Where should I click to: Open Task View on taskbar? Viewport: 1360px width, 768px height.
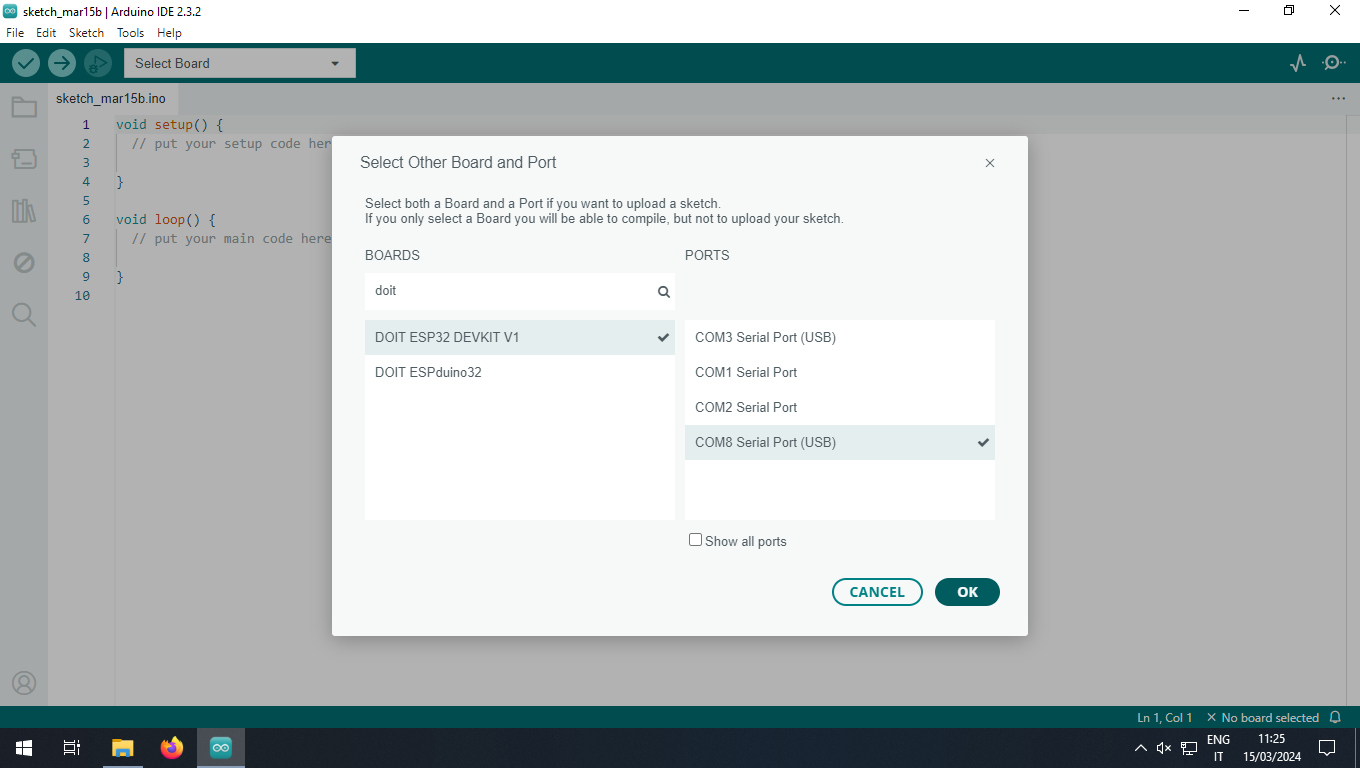click(72, 748)
